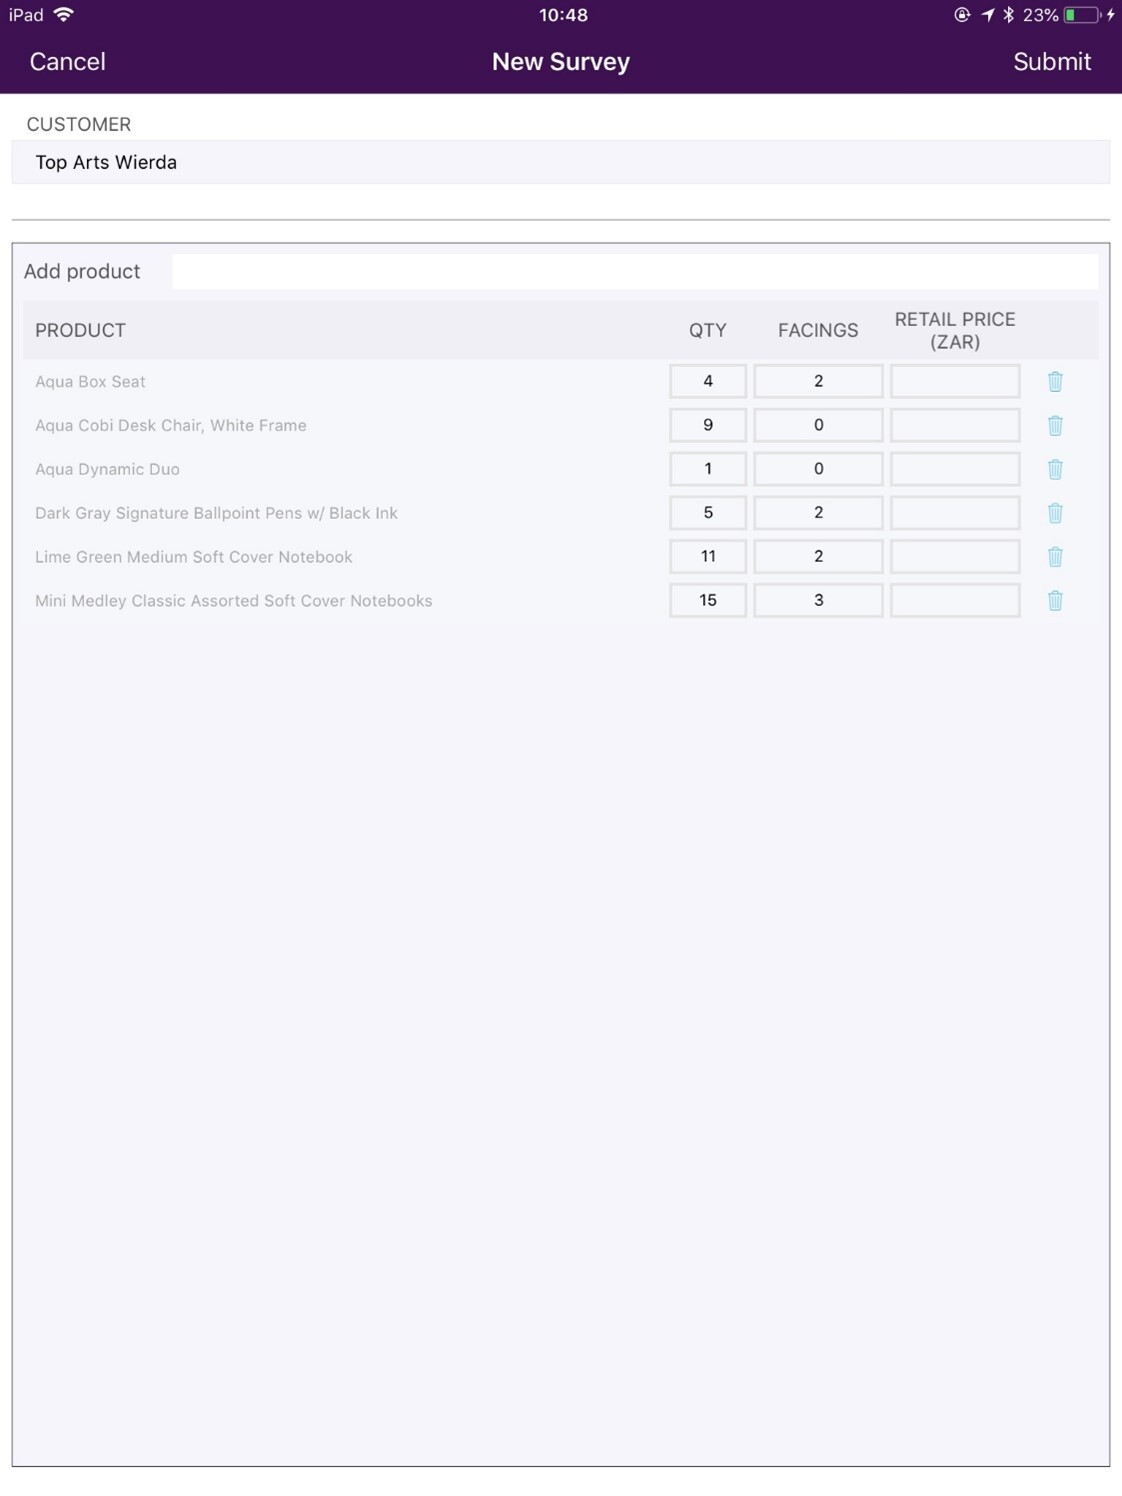Cancel the new survey

pyautogui.click(x=67, y=62)
